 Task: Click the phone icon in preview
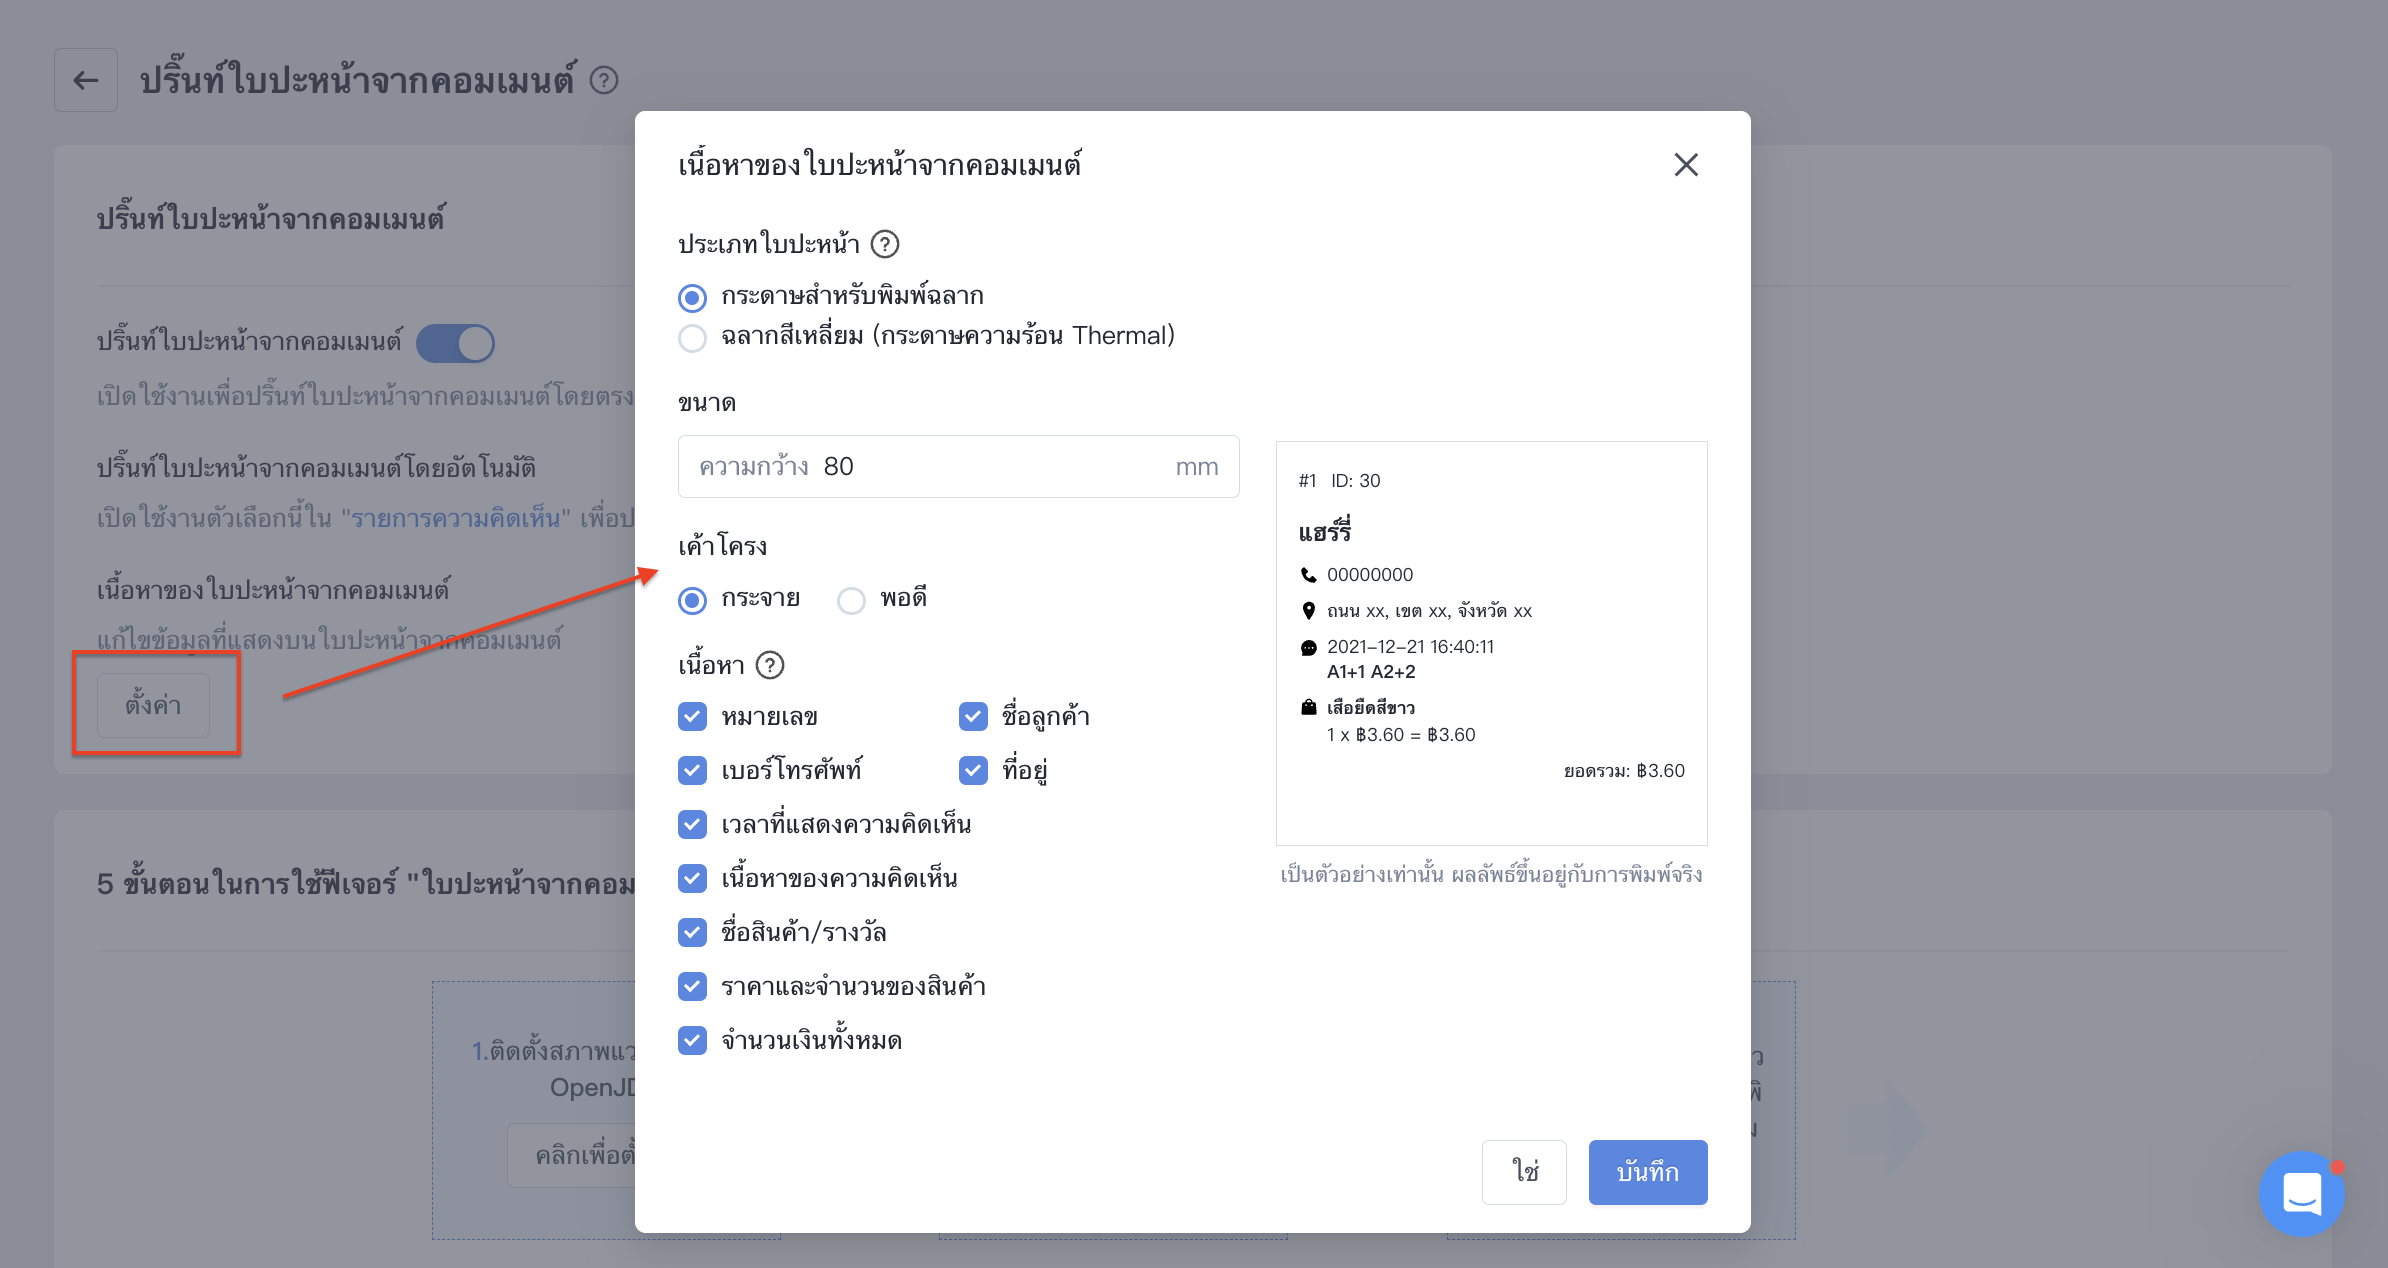pyautogui.click(x=1308, y=575)
